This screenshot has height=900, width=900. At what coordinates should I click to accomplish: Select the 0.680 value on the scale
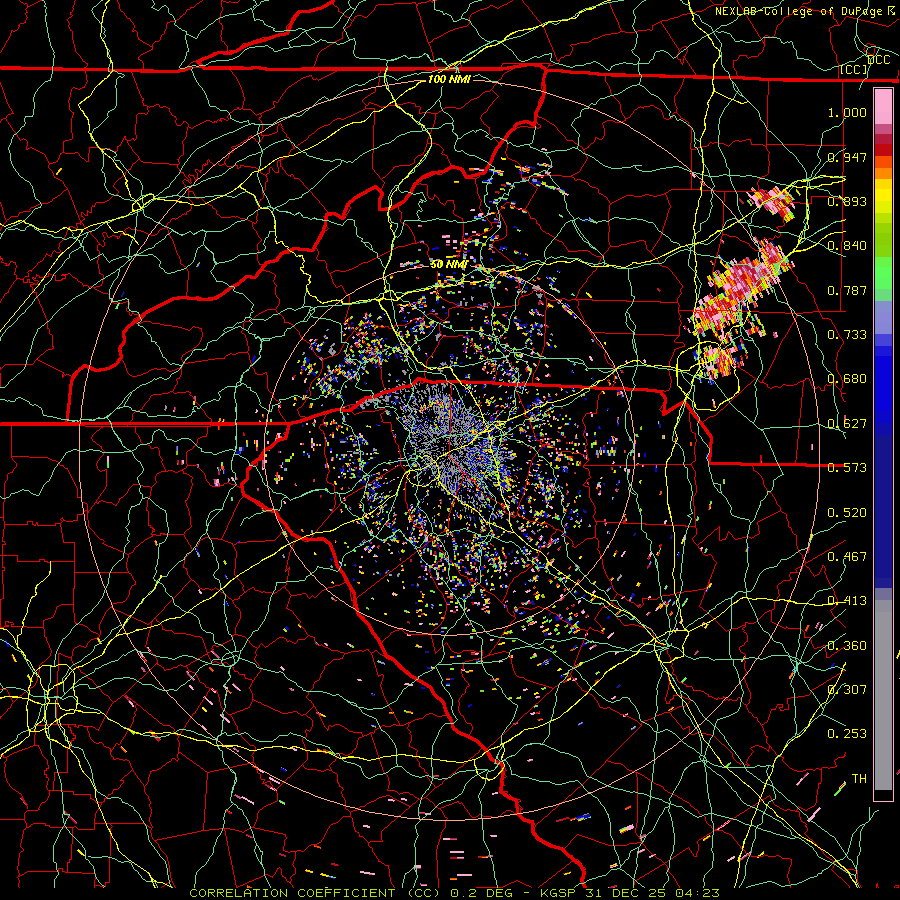(847, 378)
